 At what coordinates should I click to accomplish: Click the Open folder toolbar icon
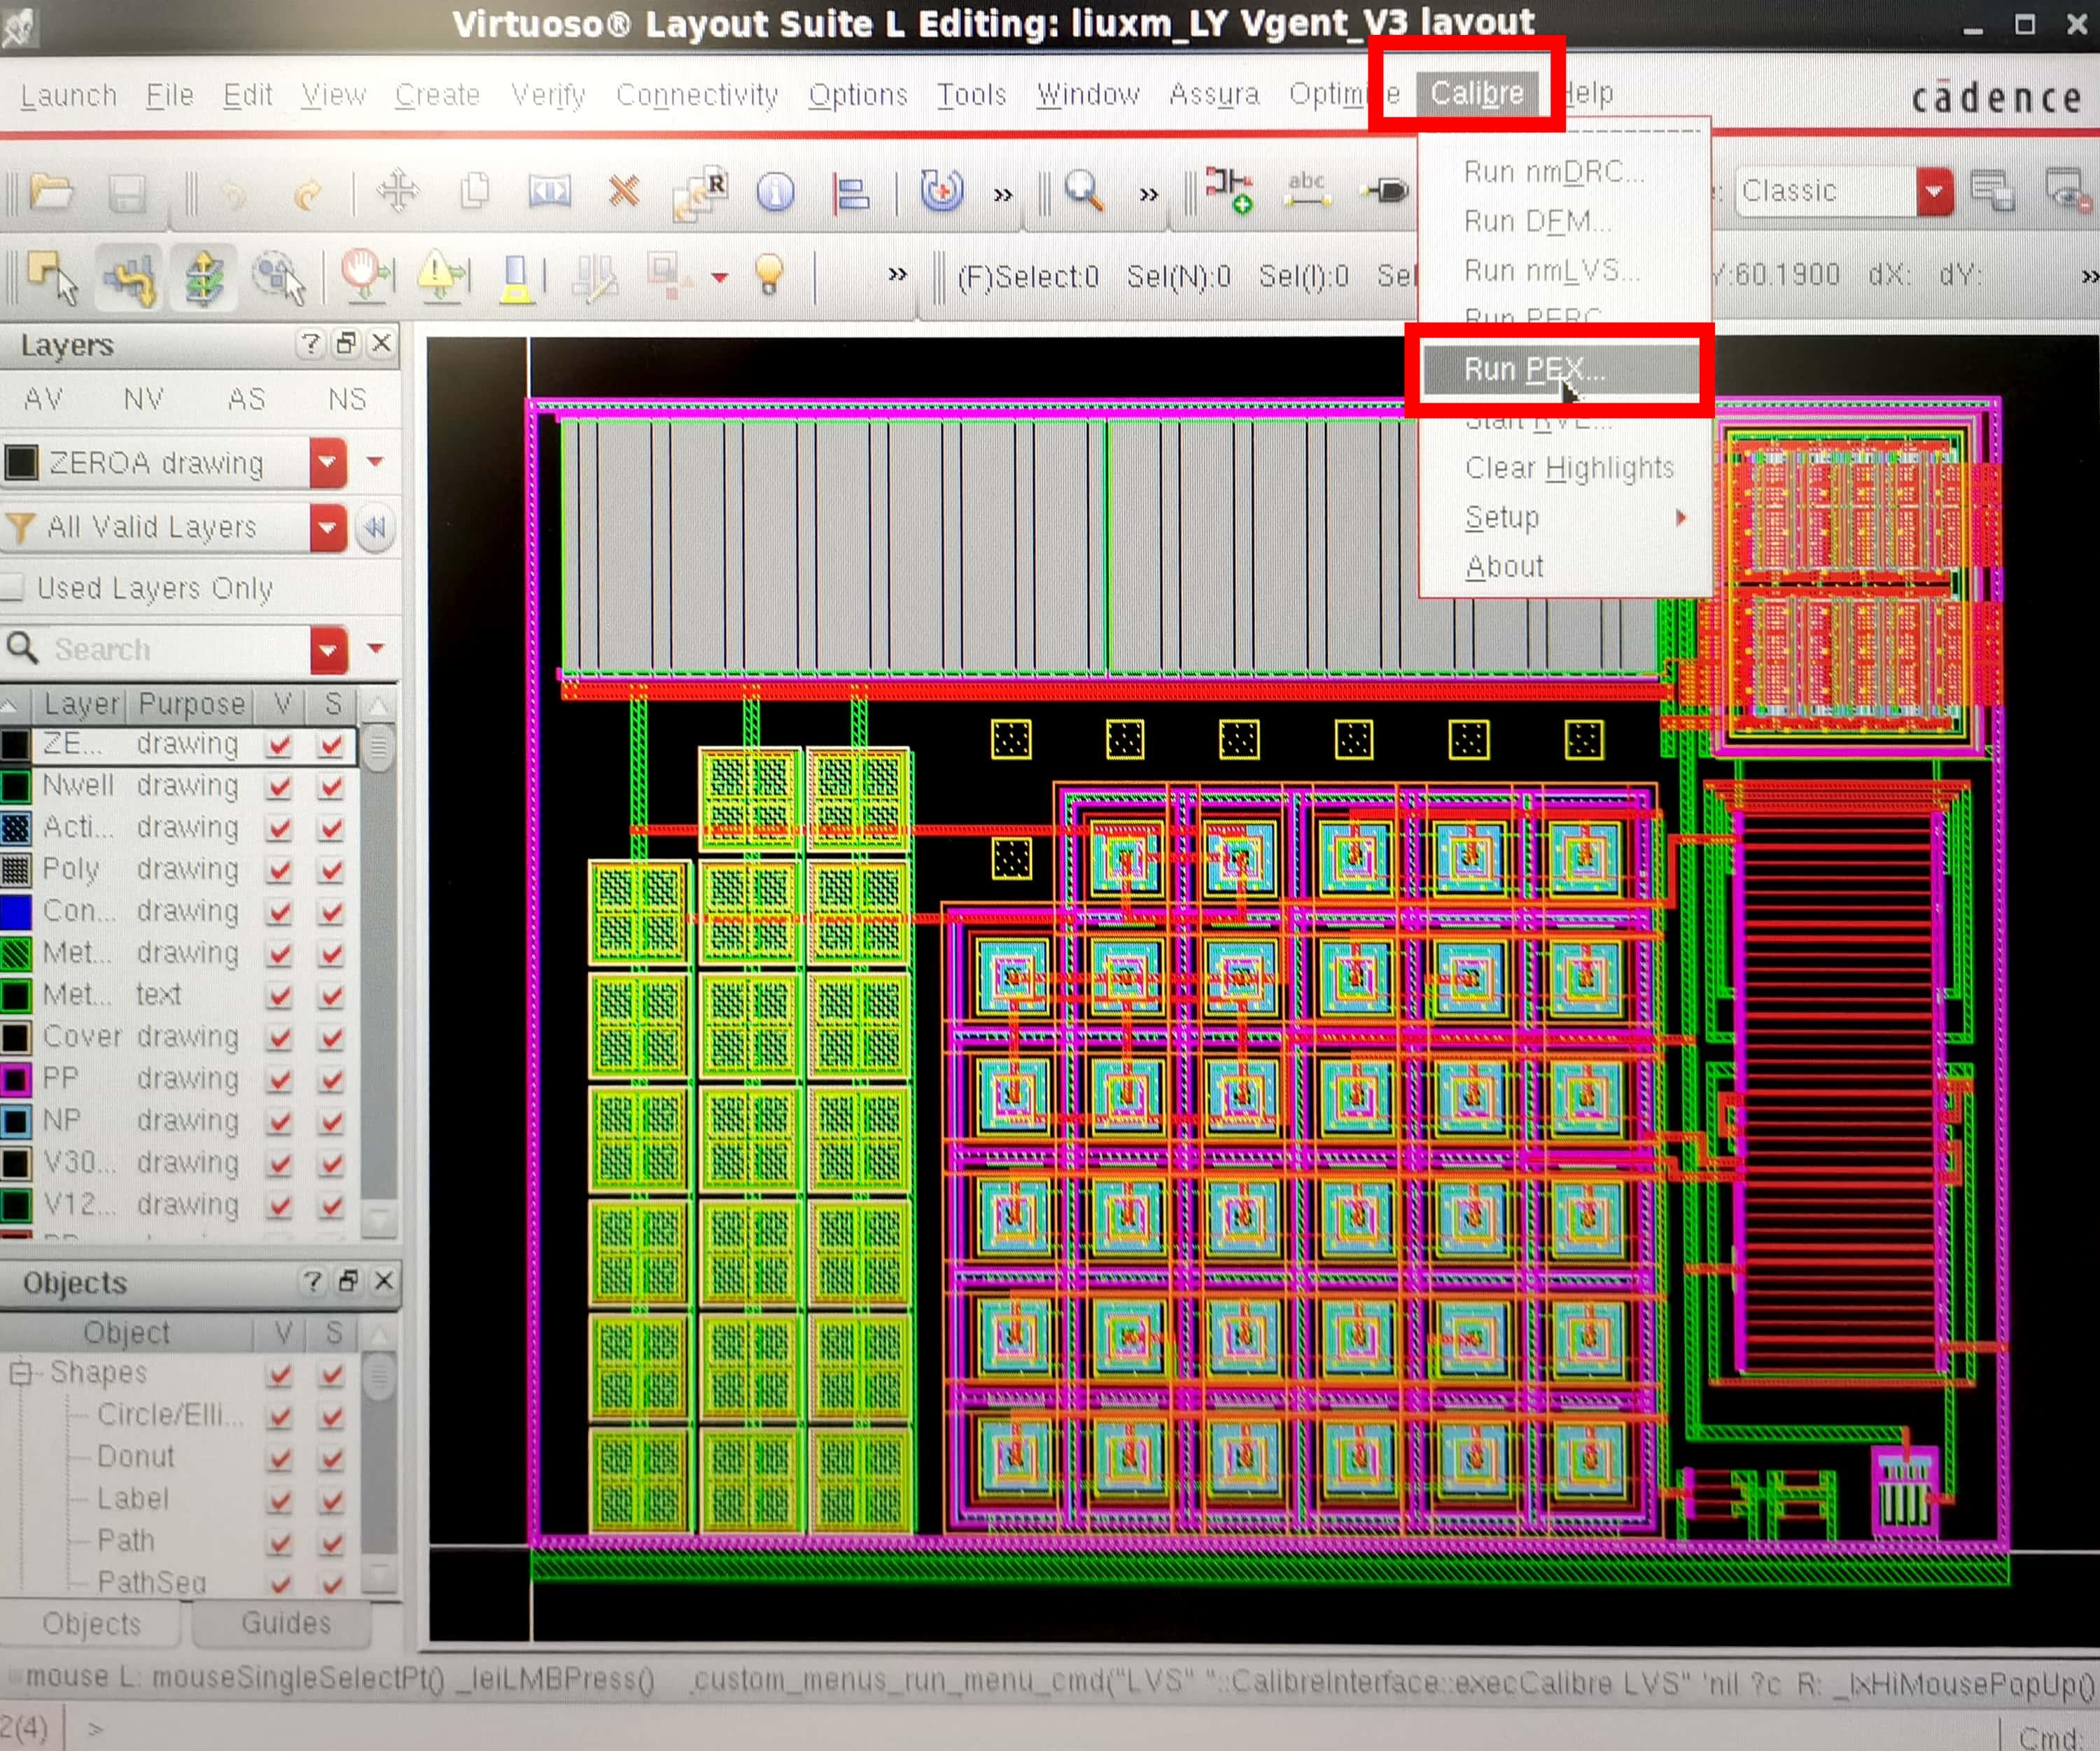click(x=50, y=191)
